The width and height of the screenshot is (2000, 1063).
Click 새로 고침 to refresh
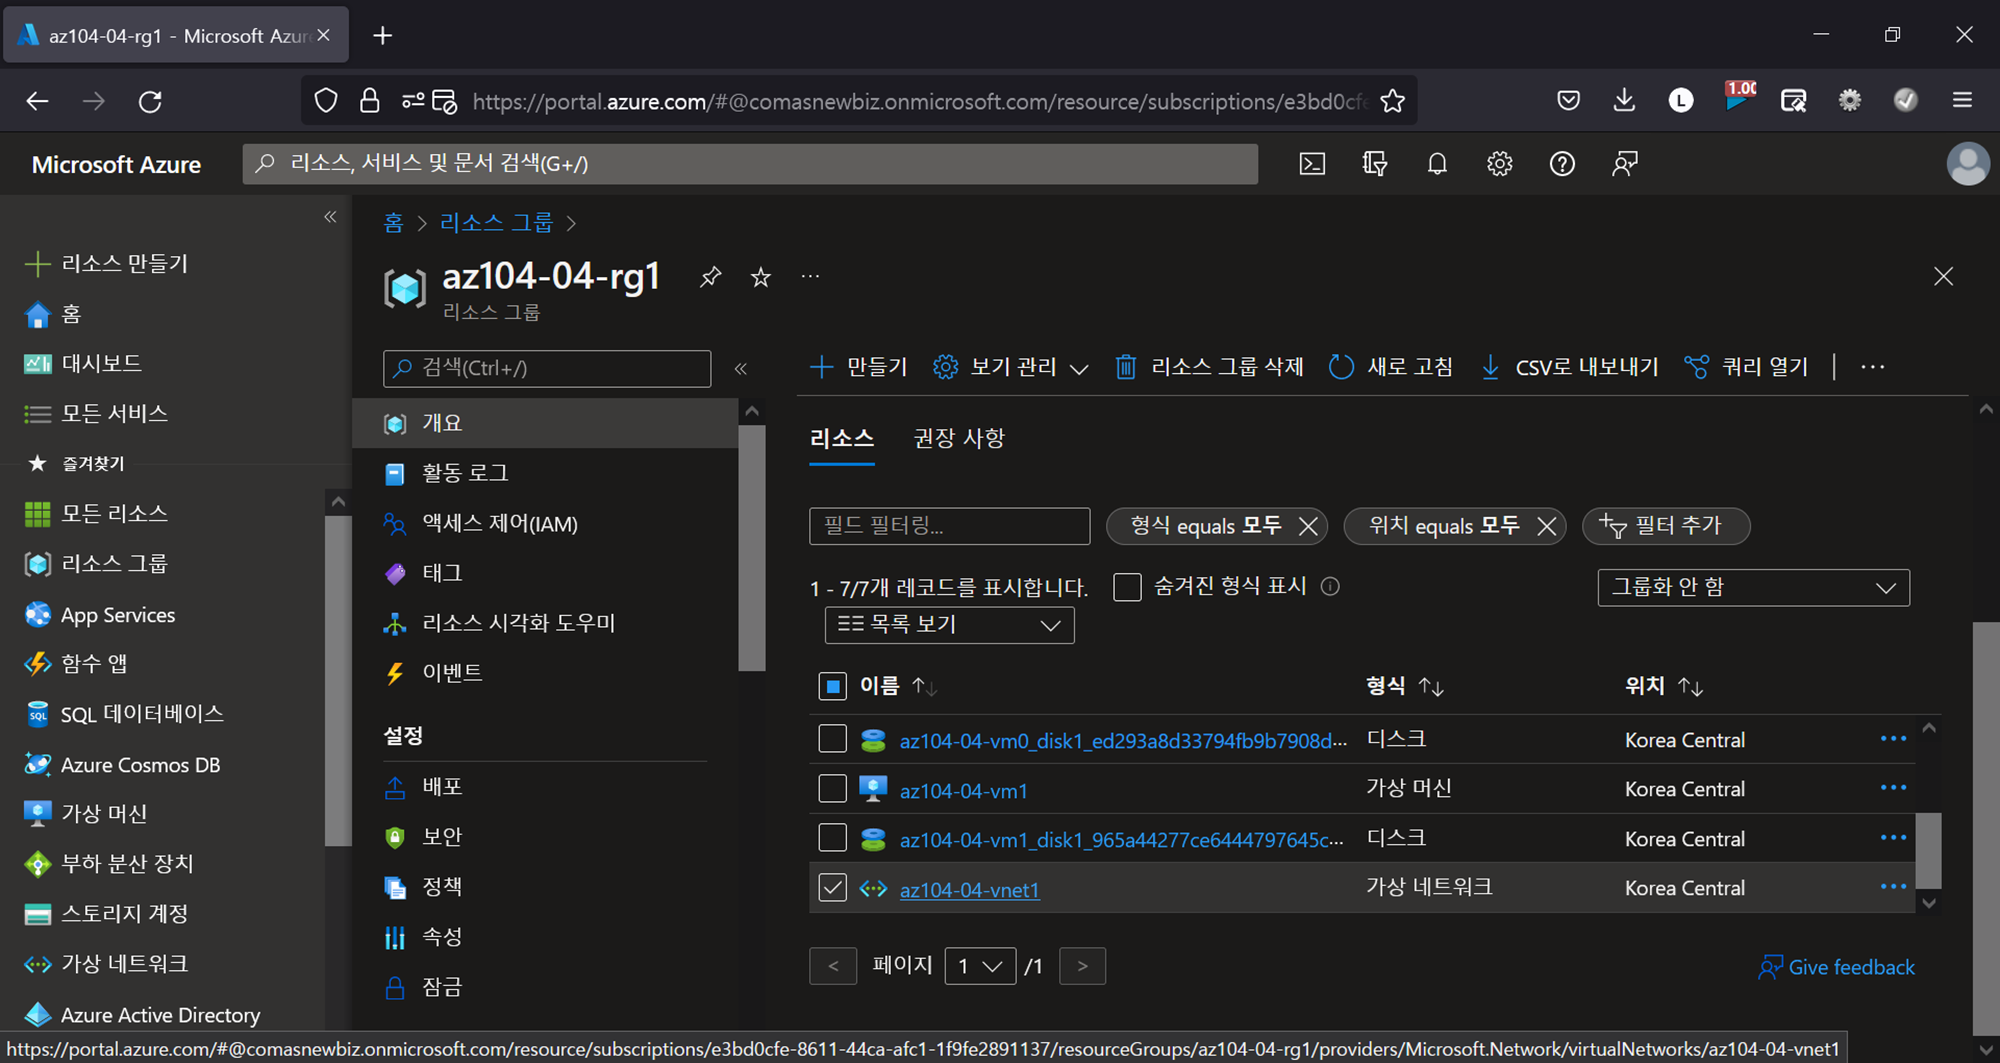(1391, 367)
